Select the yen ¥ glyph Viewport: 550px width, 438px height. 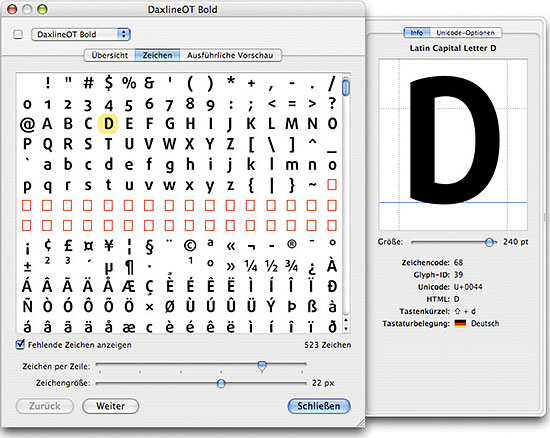coord(109,245)
